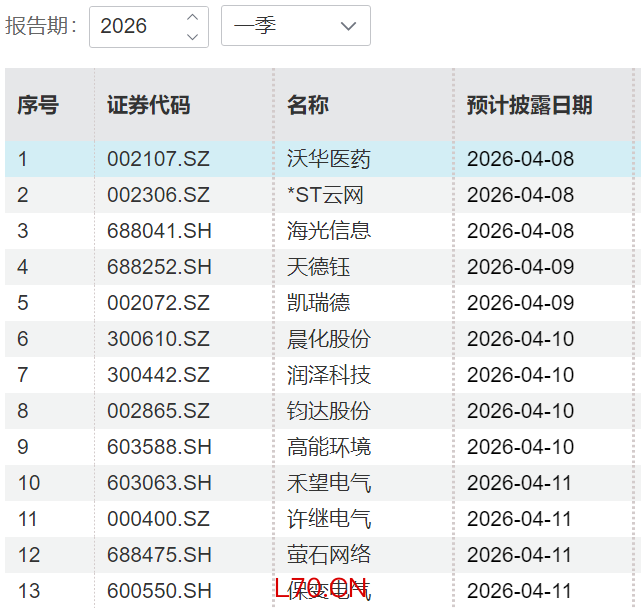Click 许继电气 disclosure date 2026-04-11
The image size is (641, 608).
(520, 519)
